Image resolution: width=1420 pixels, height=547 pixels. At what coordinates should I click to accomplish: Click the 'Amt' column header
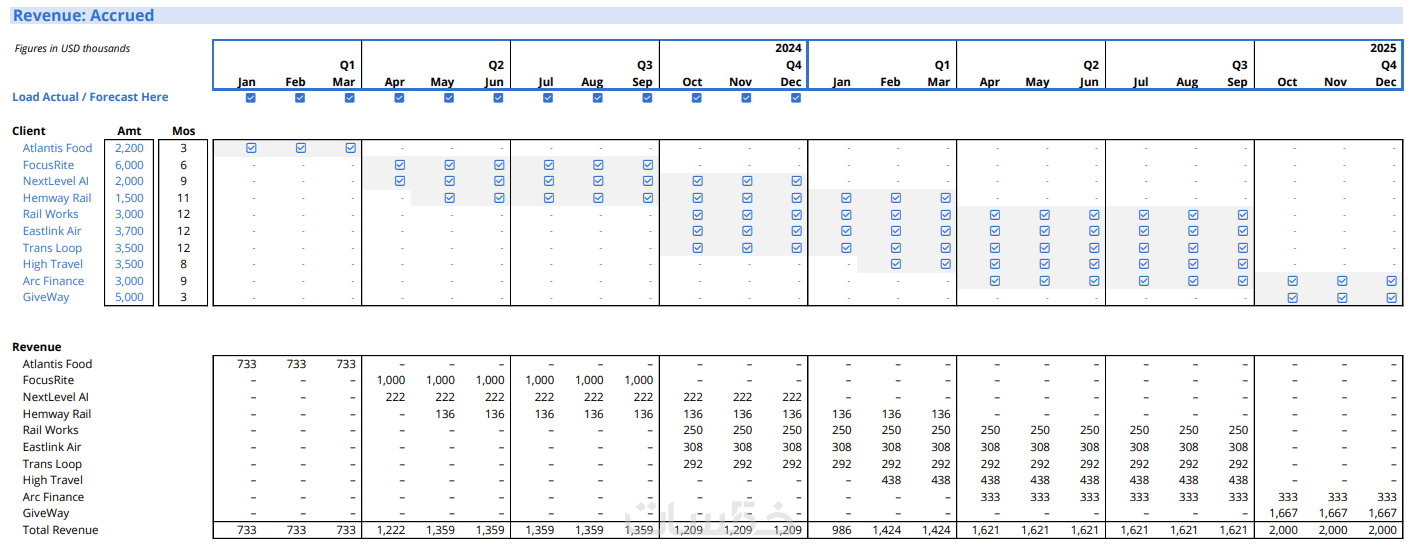point(129,131)
